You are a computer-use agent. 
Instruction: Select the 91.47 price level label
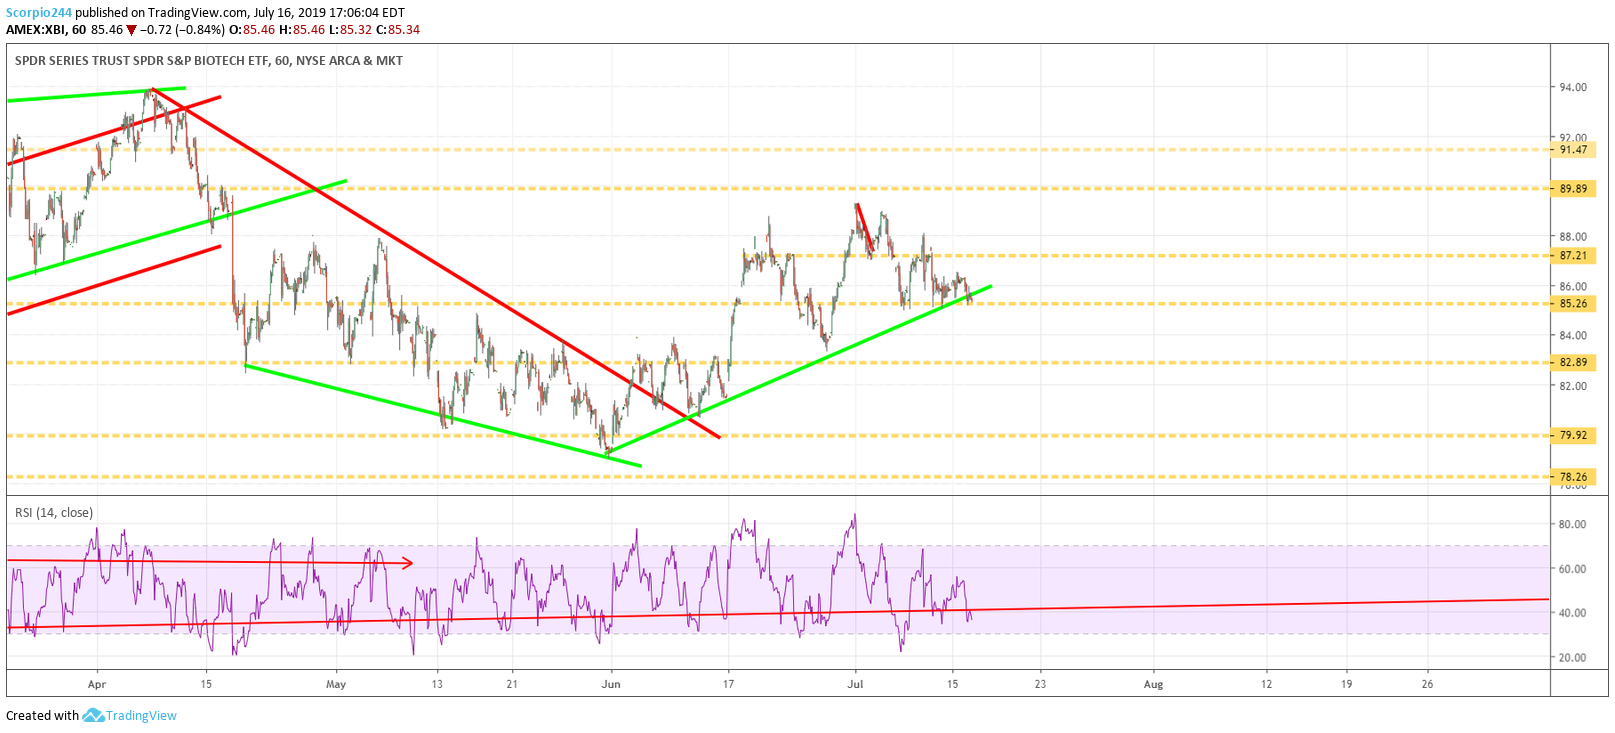click(1573, 150)
